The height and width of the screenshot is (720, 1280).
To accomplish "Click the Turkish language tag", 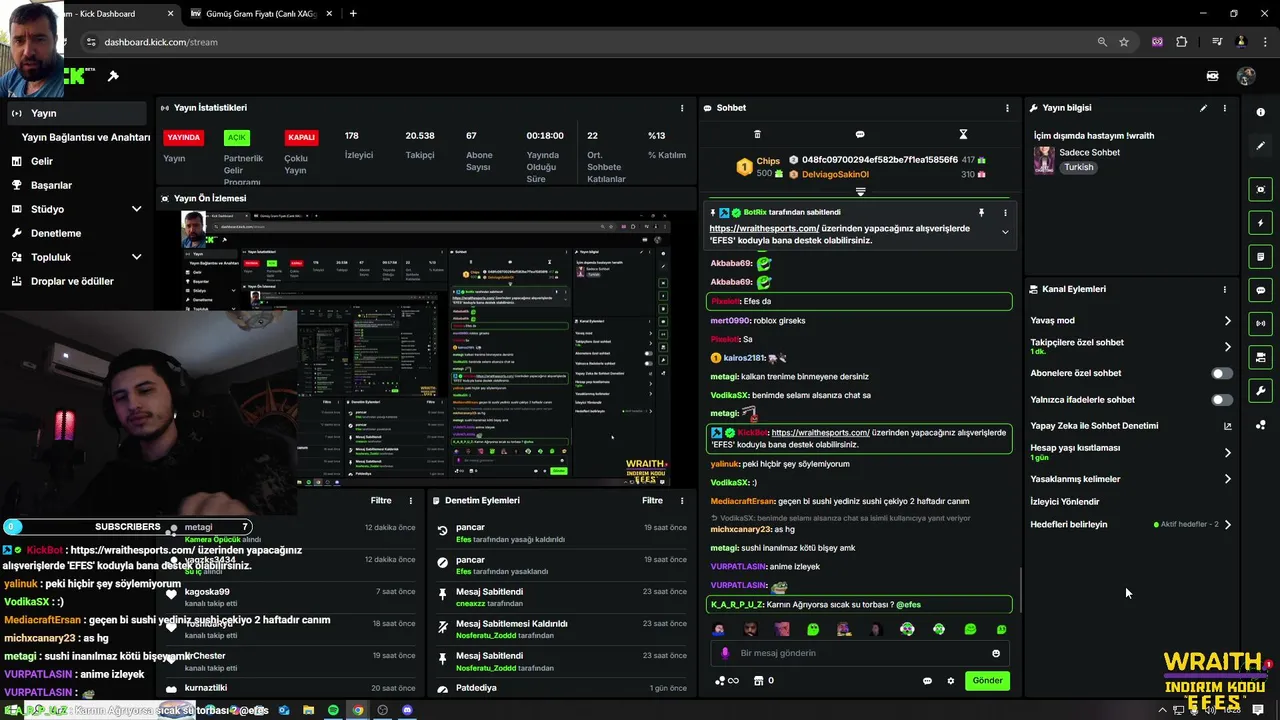I will pos(1079,167).
